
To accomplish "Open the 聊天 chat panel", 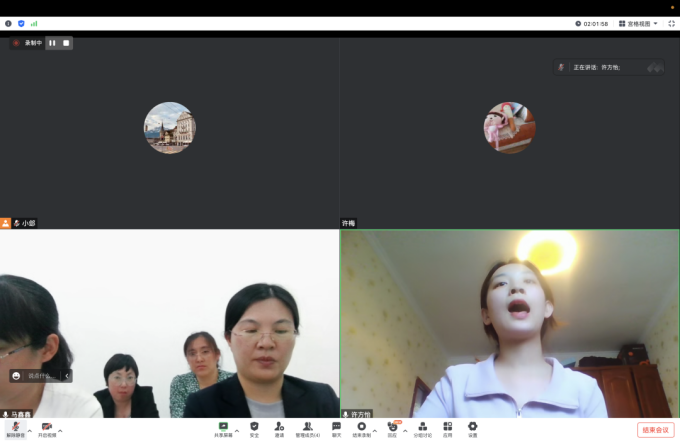I will click(336, 428).
